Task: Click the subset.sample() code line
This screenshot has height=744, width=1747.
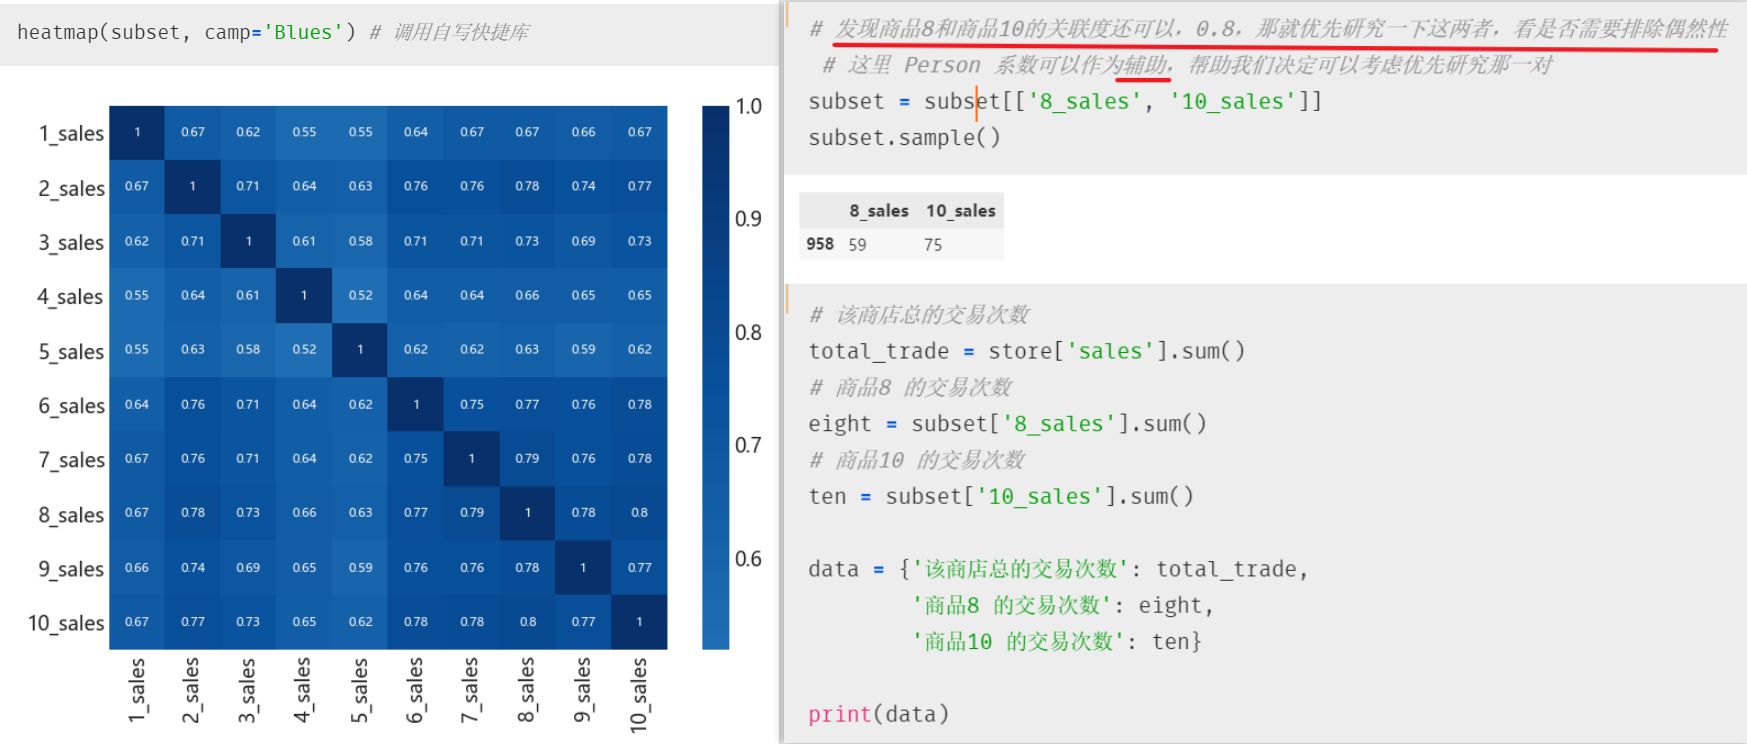Action: tap(904, 137)
